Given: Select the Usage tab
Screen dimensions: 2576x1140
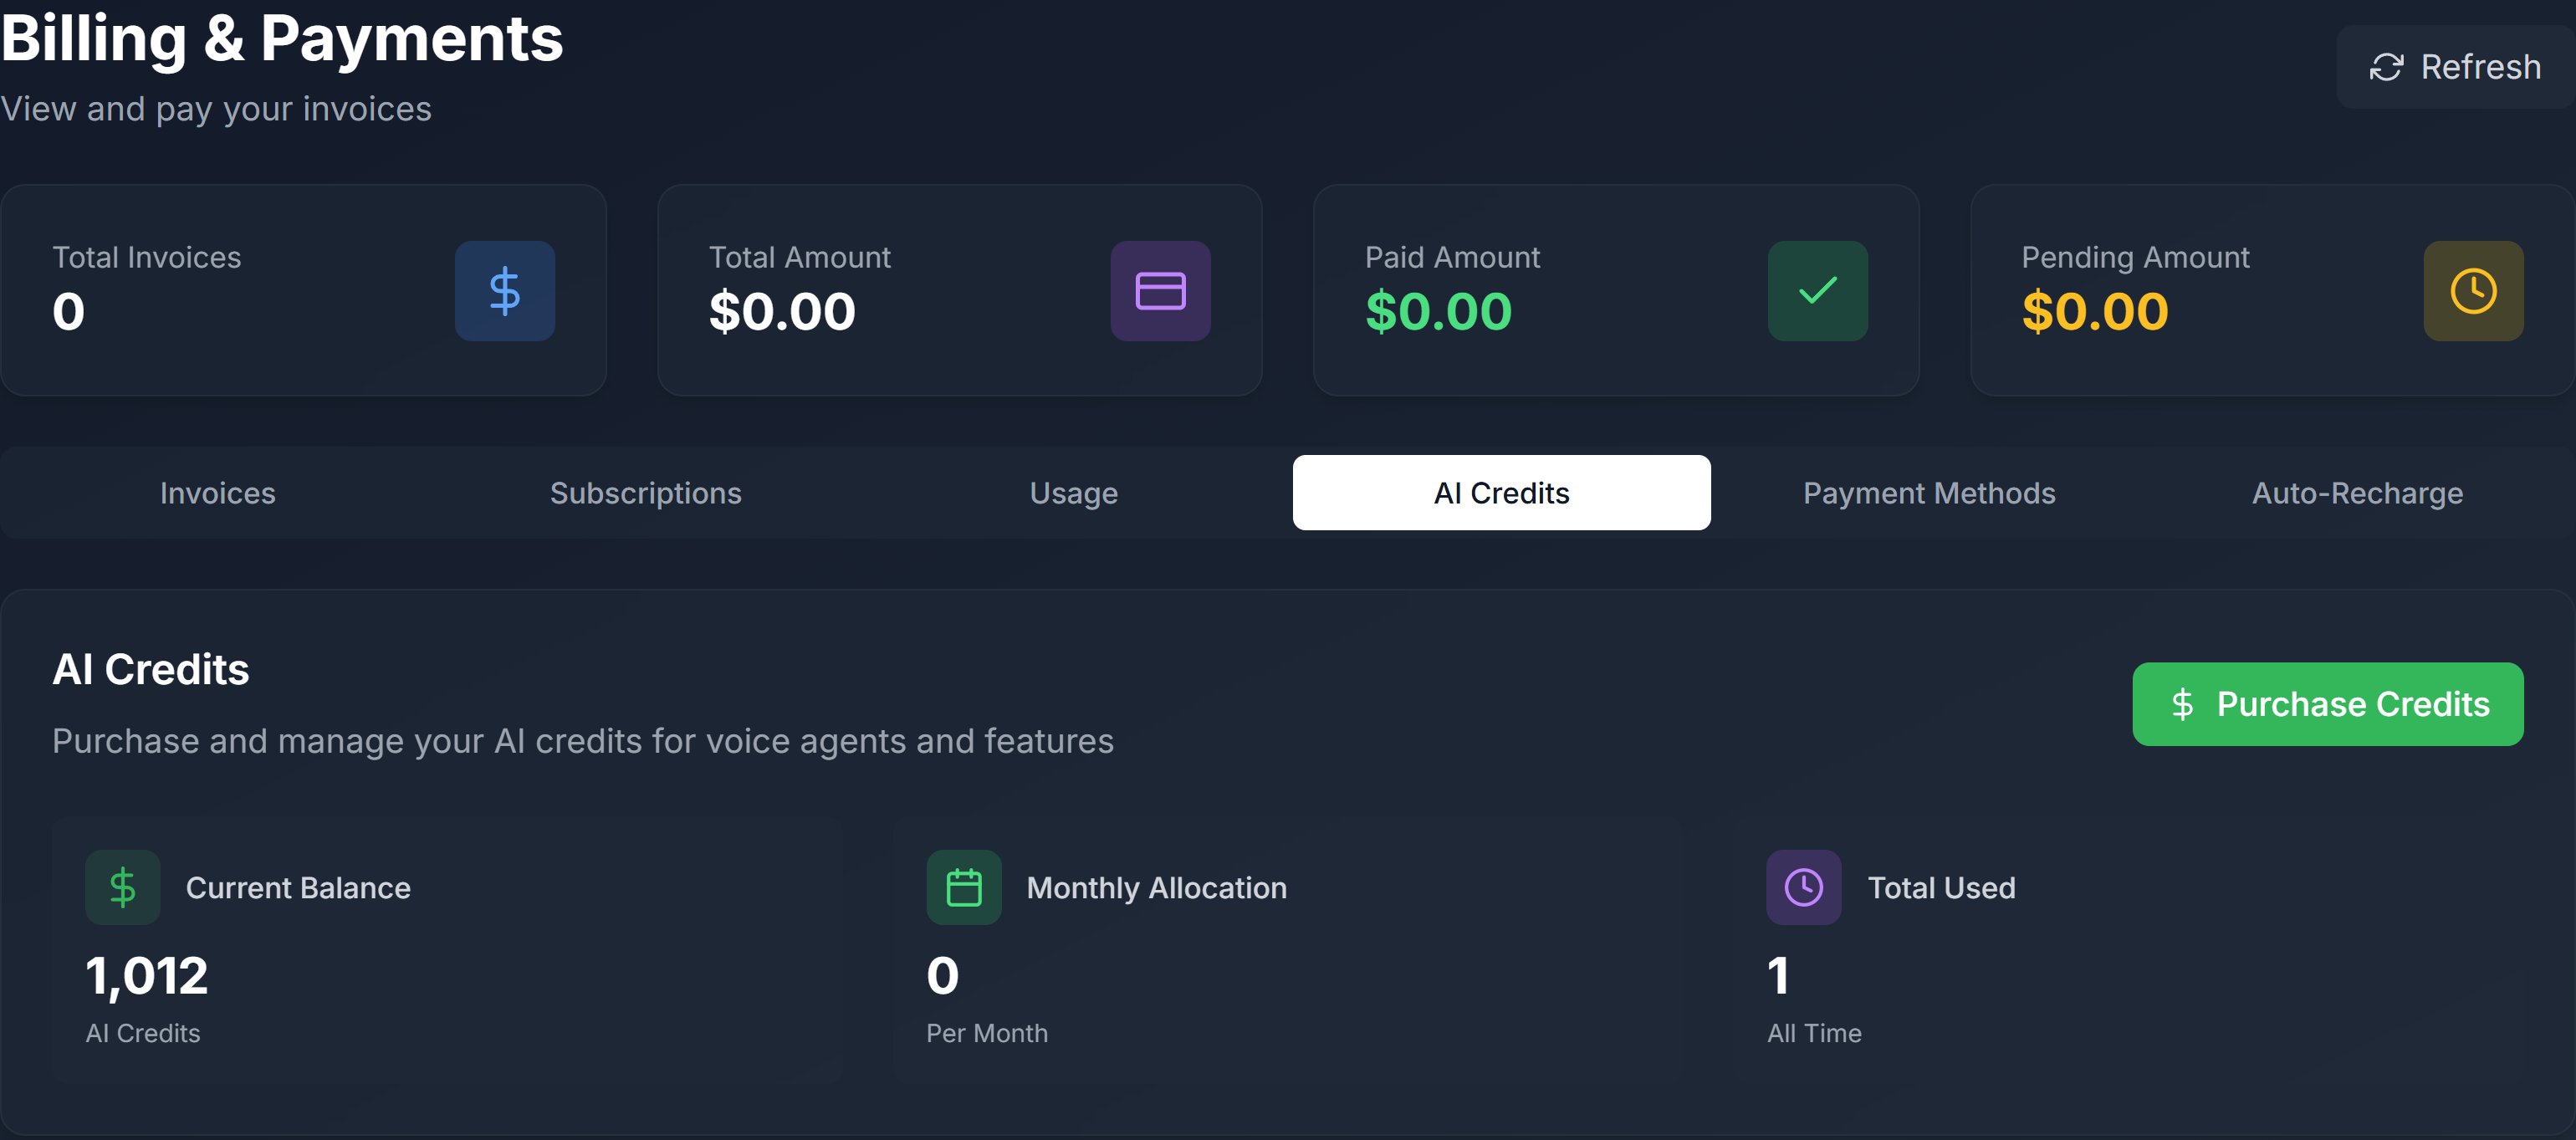Looking at the screenshot, I should (x=1073, y=493).
